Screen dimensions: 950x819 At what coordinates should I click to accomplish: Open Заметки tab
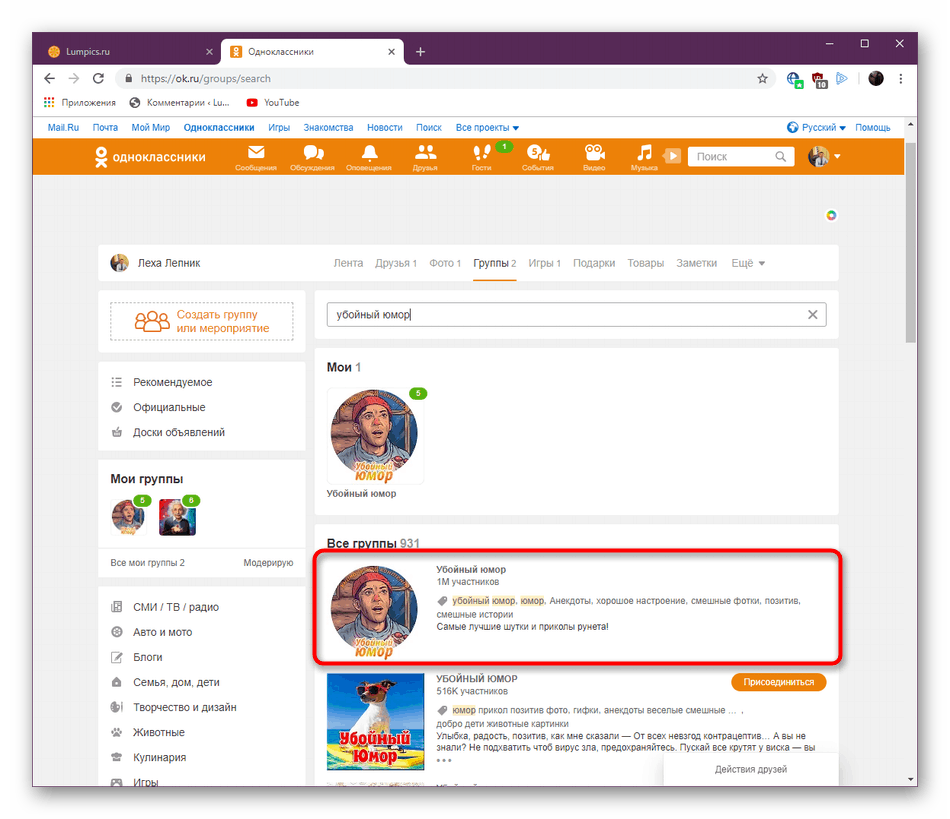[x=696, y=263]
